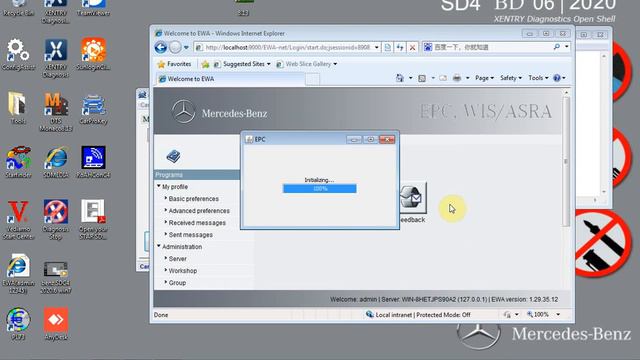Screen dimensions: 640x360
Task: Open the Safety menu
Action: tap(511, 78)
